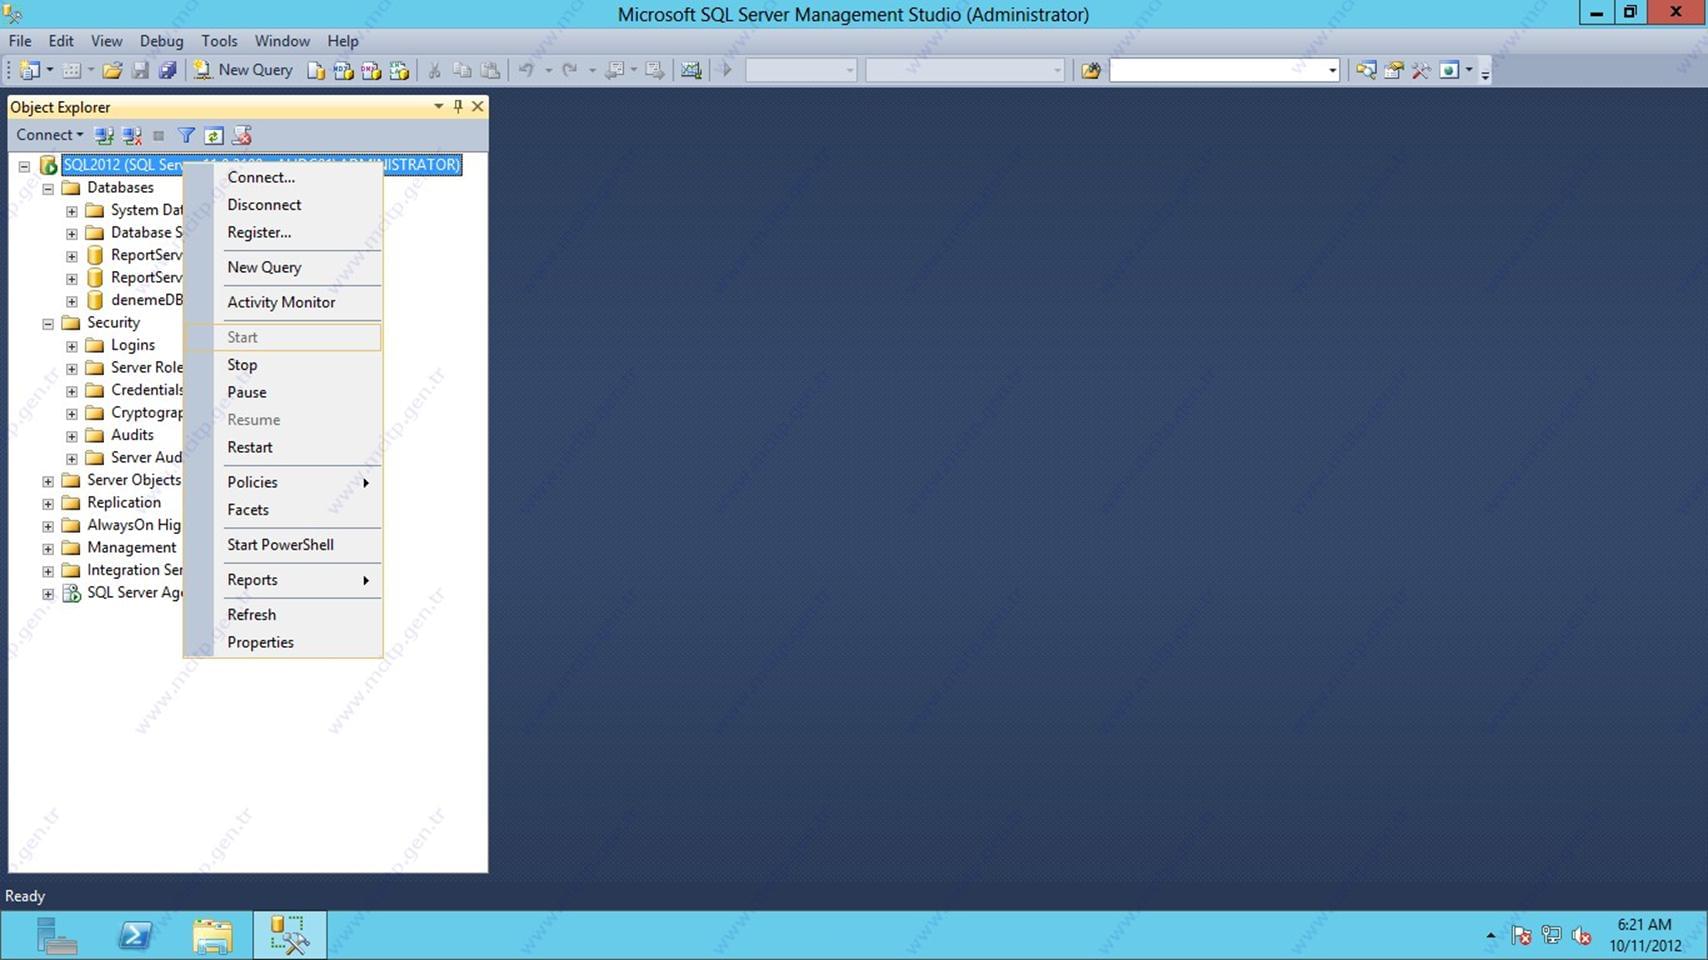The width and height of the screenshot is (1708, 960).
Task: Click the Cut scissors icon
Action: pyautogui.click(x=434, y=70)
